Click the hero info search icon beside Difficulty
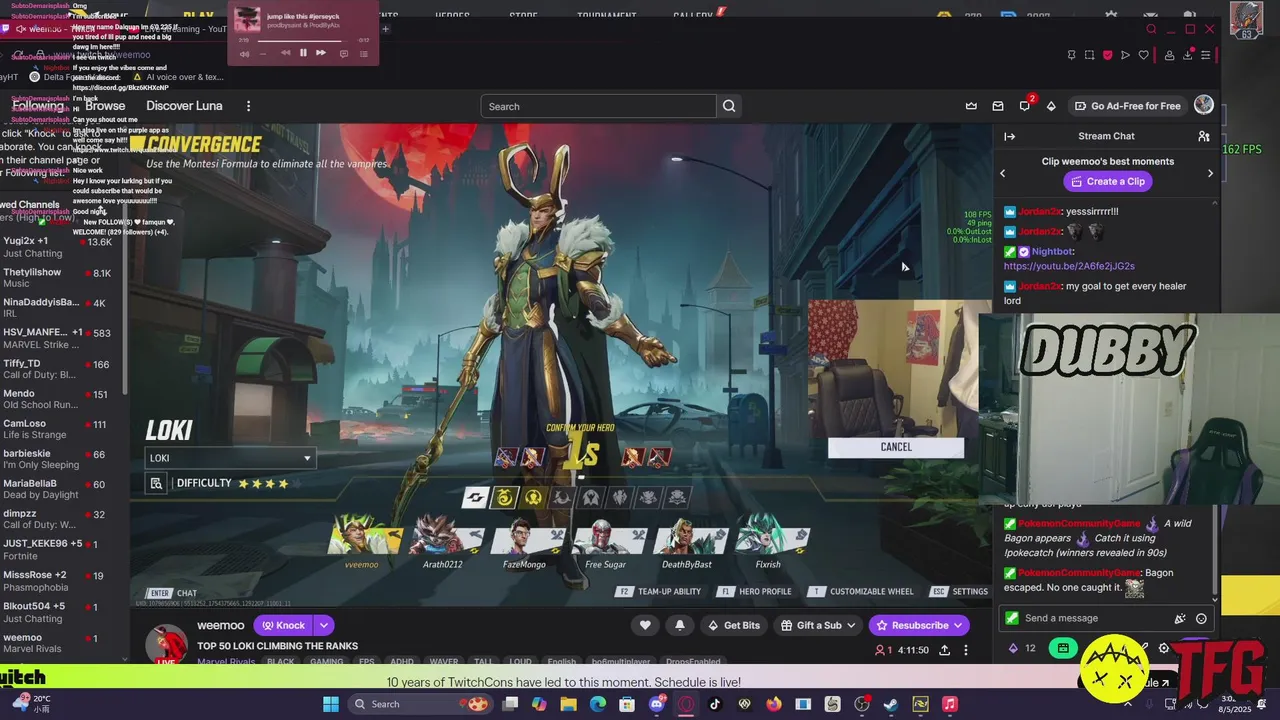Screen dimensions: 1280x720 [156, 483]
